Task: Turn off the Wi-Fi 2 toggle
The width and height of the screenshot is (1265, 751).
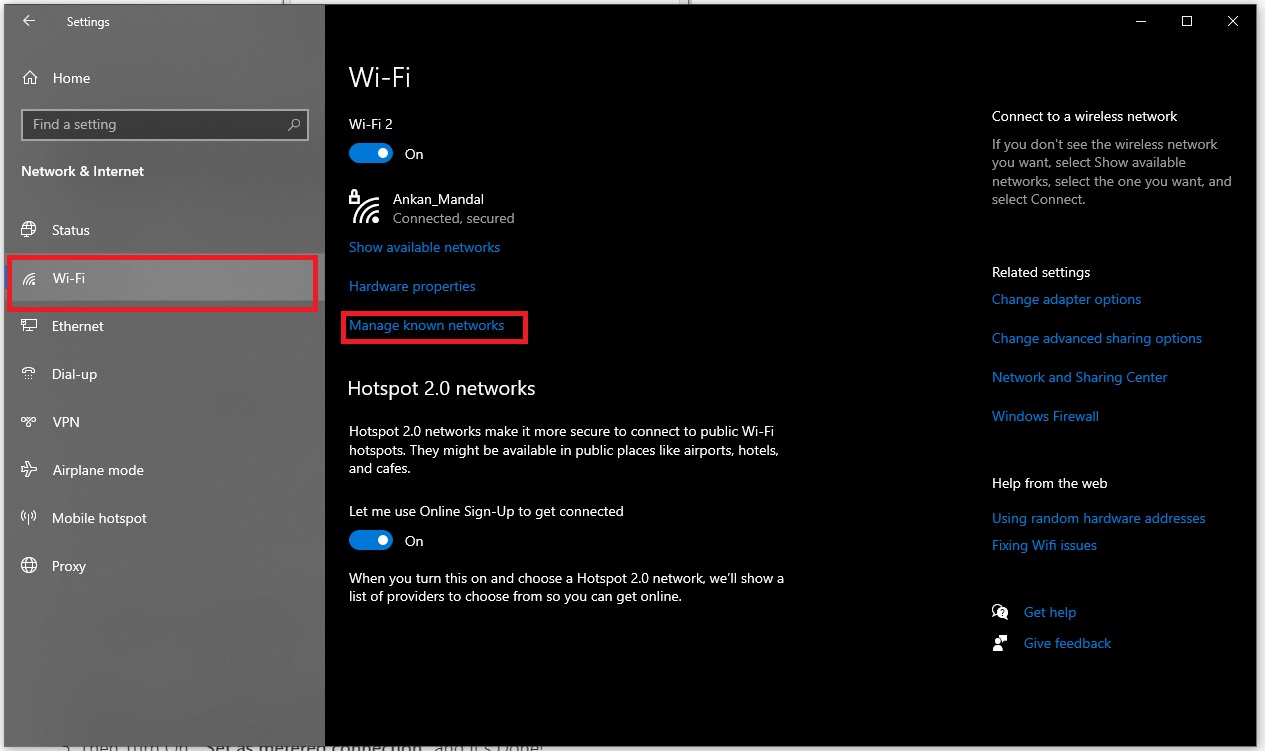Action: pyautogui.click(x=370, y=152)
